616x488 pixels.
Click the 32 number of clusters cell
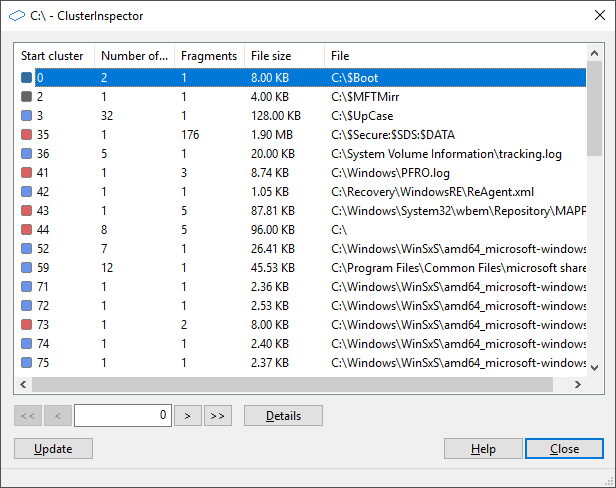[x=107, y=116]
